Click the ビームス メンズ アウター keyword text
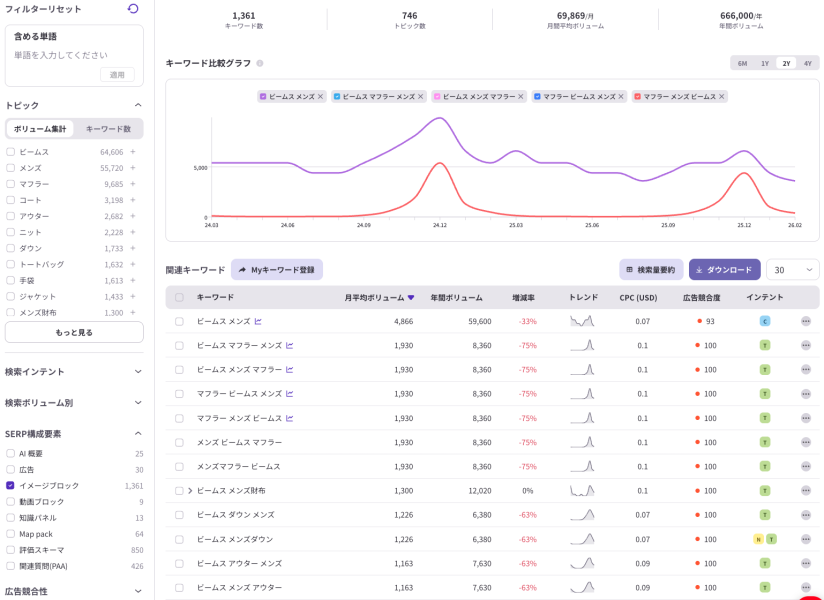Viewport: 824px width, 600px height. click(239, 587)
